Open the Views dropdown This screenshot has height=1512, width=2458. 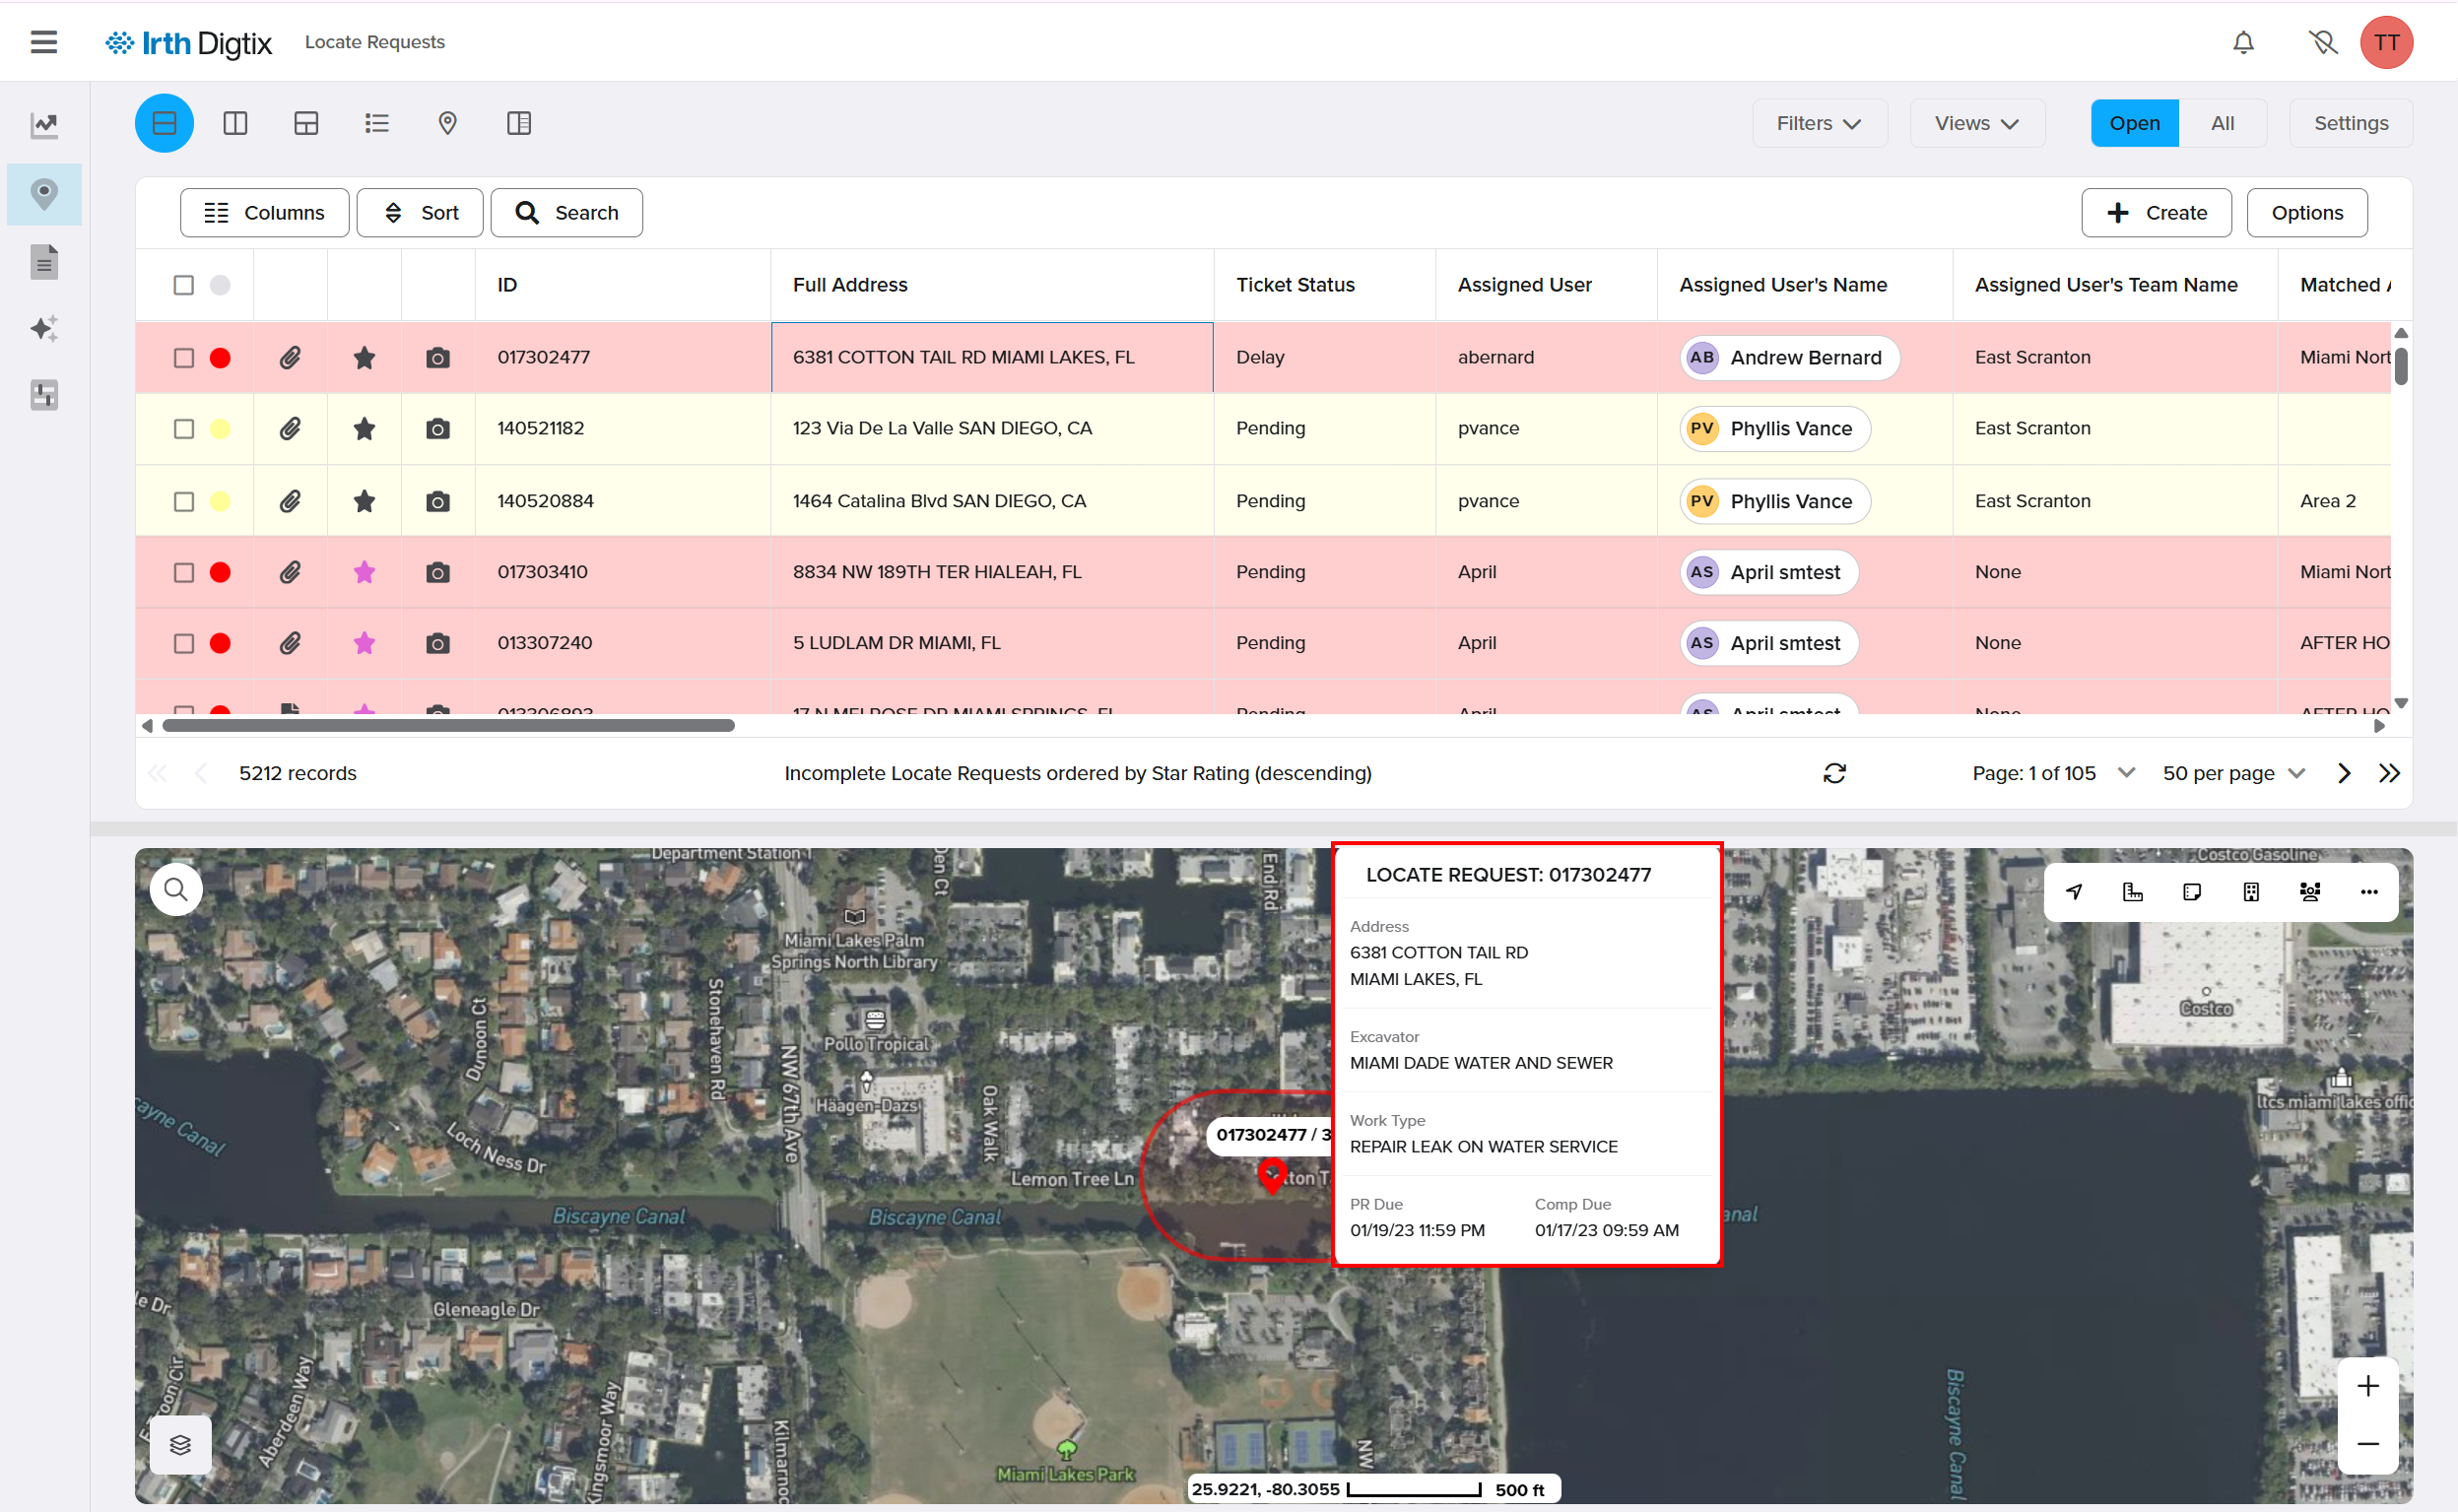[1976, 123]
